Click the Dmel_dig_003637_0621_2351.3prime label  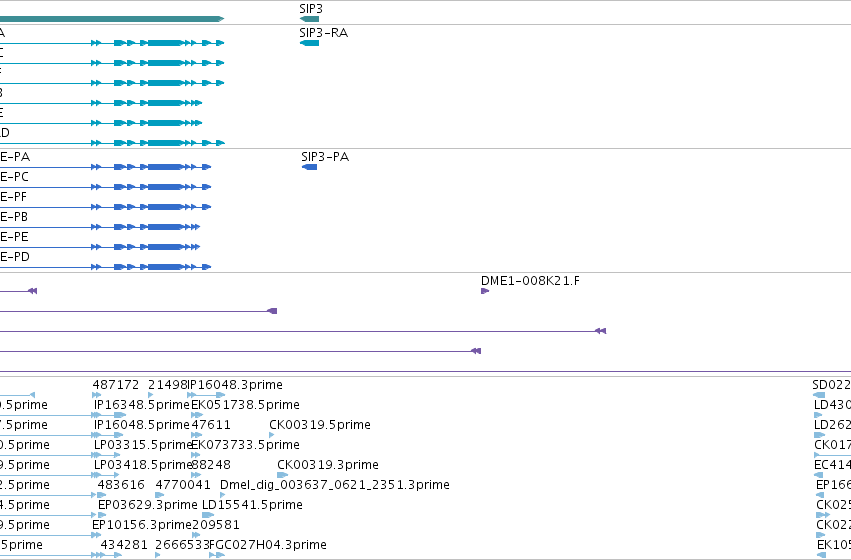pos(335,485)
